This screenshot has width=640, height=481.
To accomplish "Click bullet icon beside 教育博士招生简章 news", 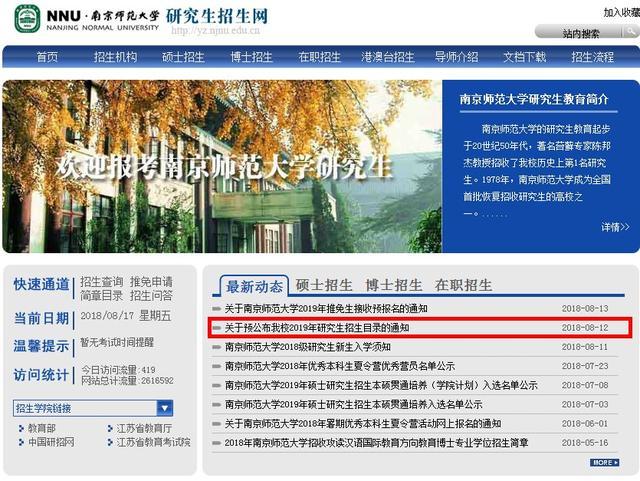I will [217, 443].
